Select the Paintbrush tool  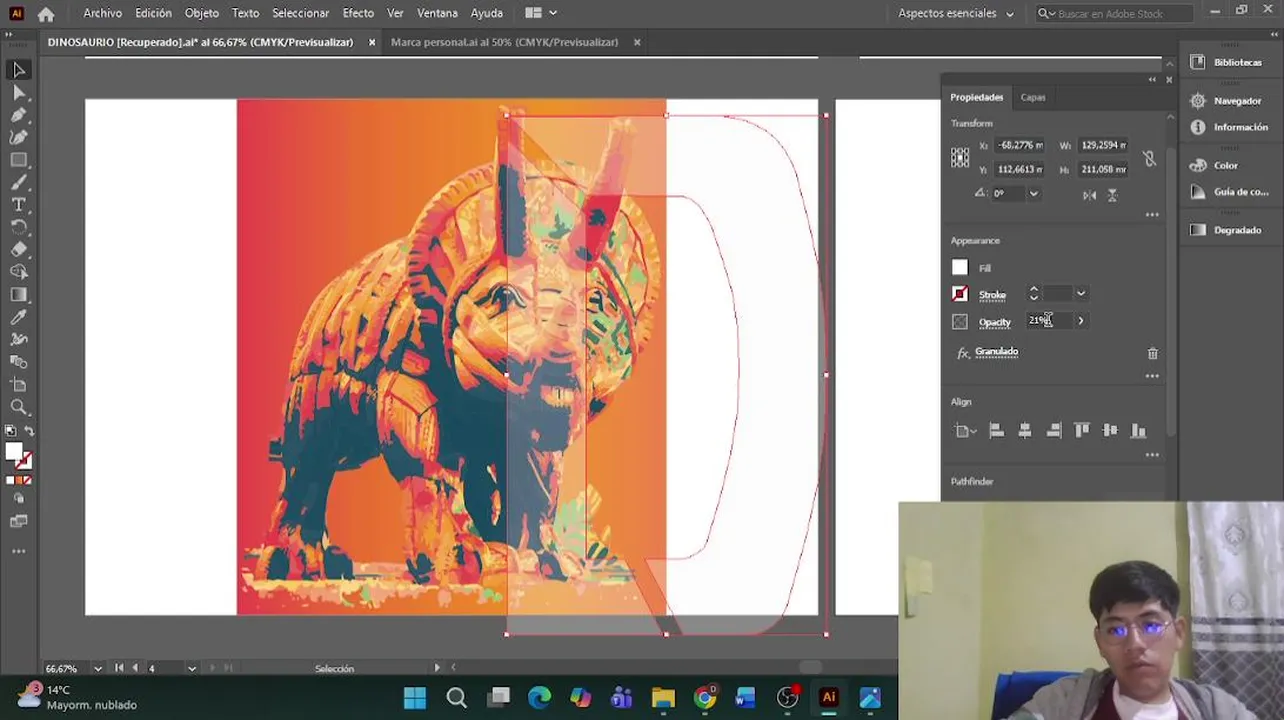point(18,182)
